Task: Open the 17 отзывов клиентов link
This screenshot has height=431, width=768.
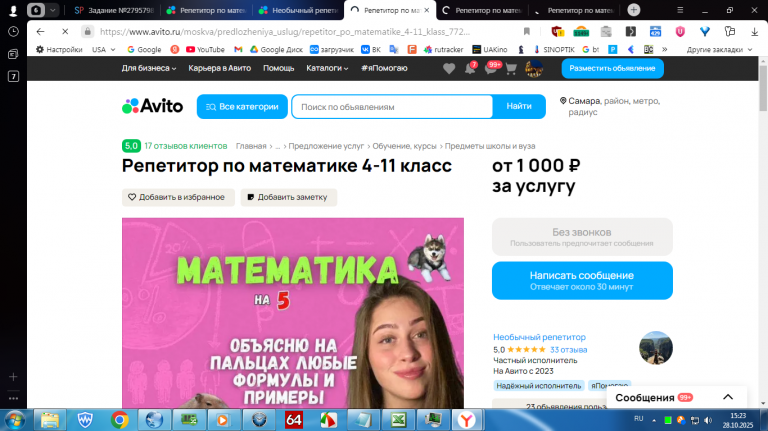Action: tap(186, 146)
